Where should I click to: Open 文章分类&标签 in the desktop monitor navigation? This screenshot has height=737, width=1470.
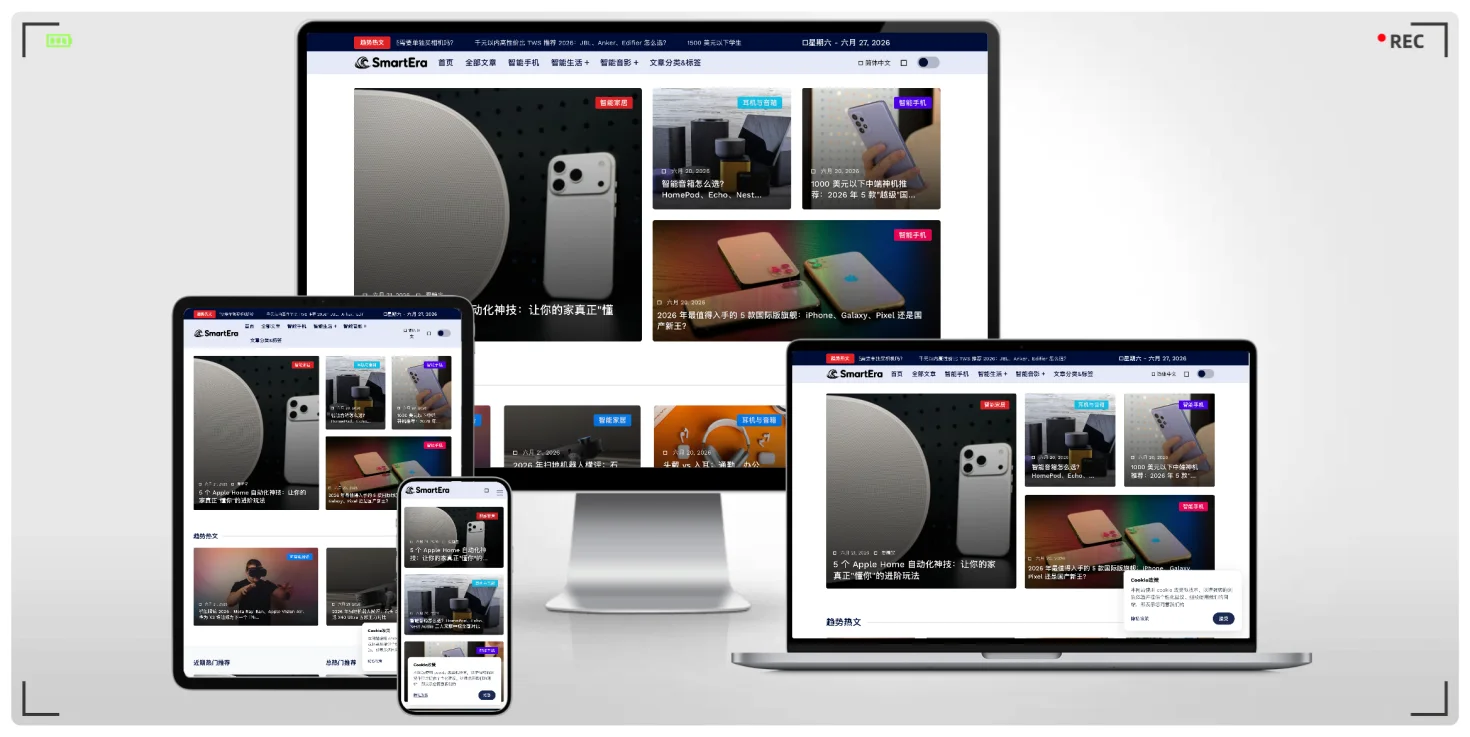[675, 63]
